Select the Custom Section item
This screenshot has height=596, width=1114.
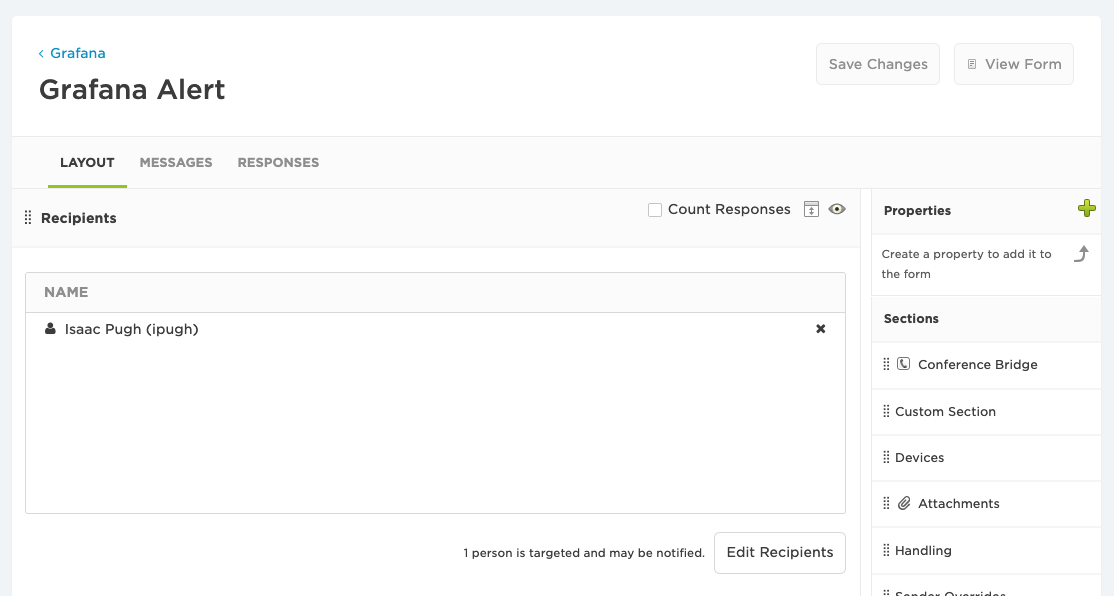[x=986, y=411]
